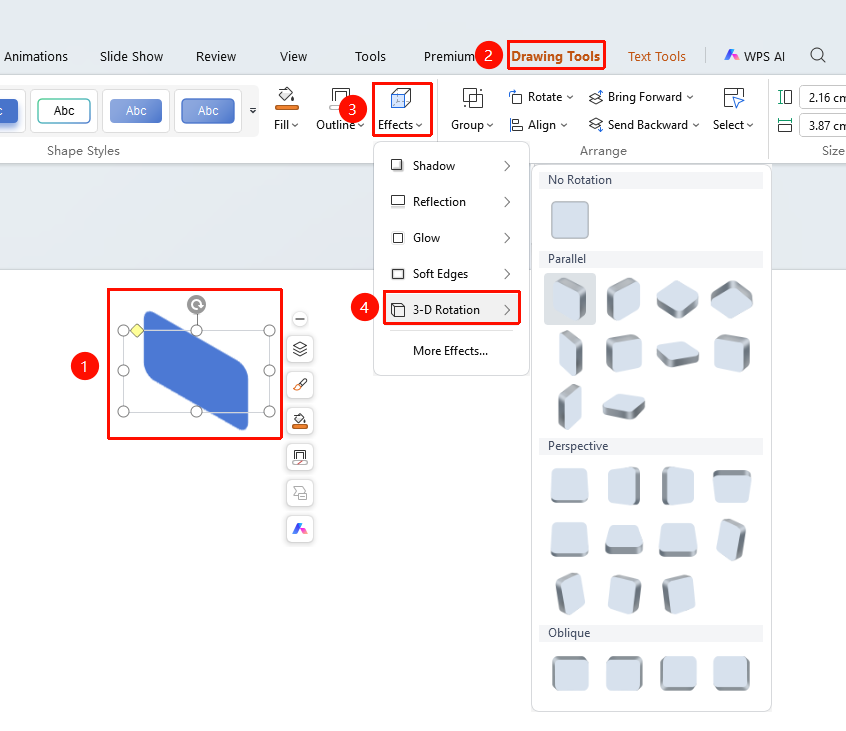
Task: Choose first Perspective rotation preset
Action: coord(570,486)
